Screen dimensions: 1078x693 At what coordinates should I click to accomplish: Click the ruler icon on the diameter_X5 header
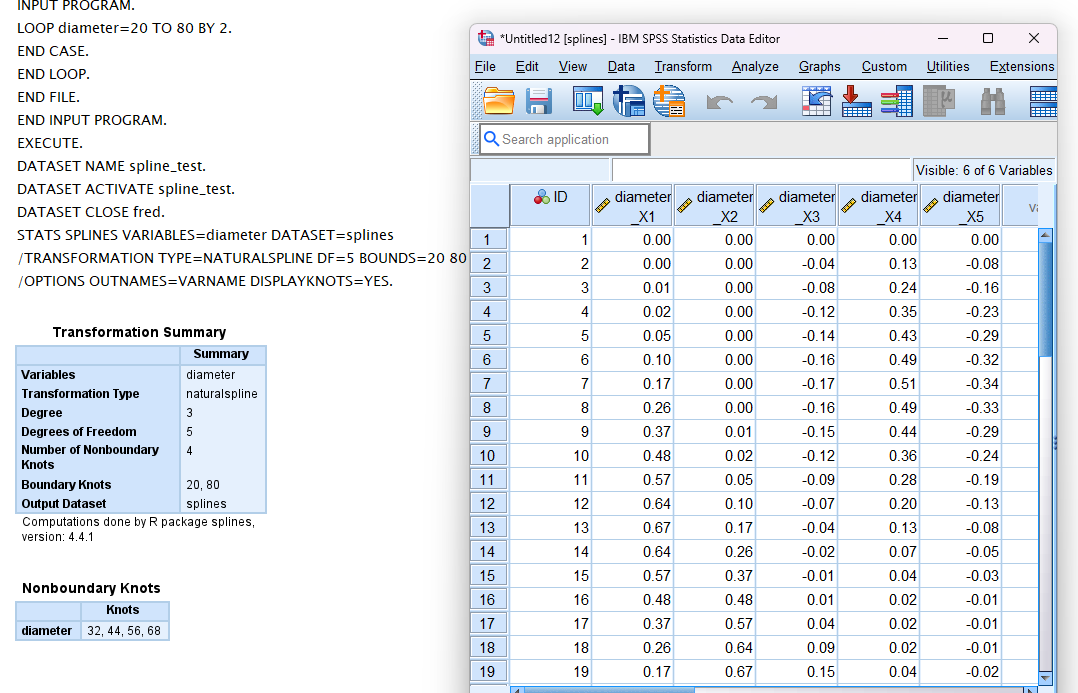930,205
